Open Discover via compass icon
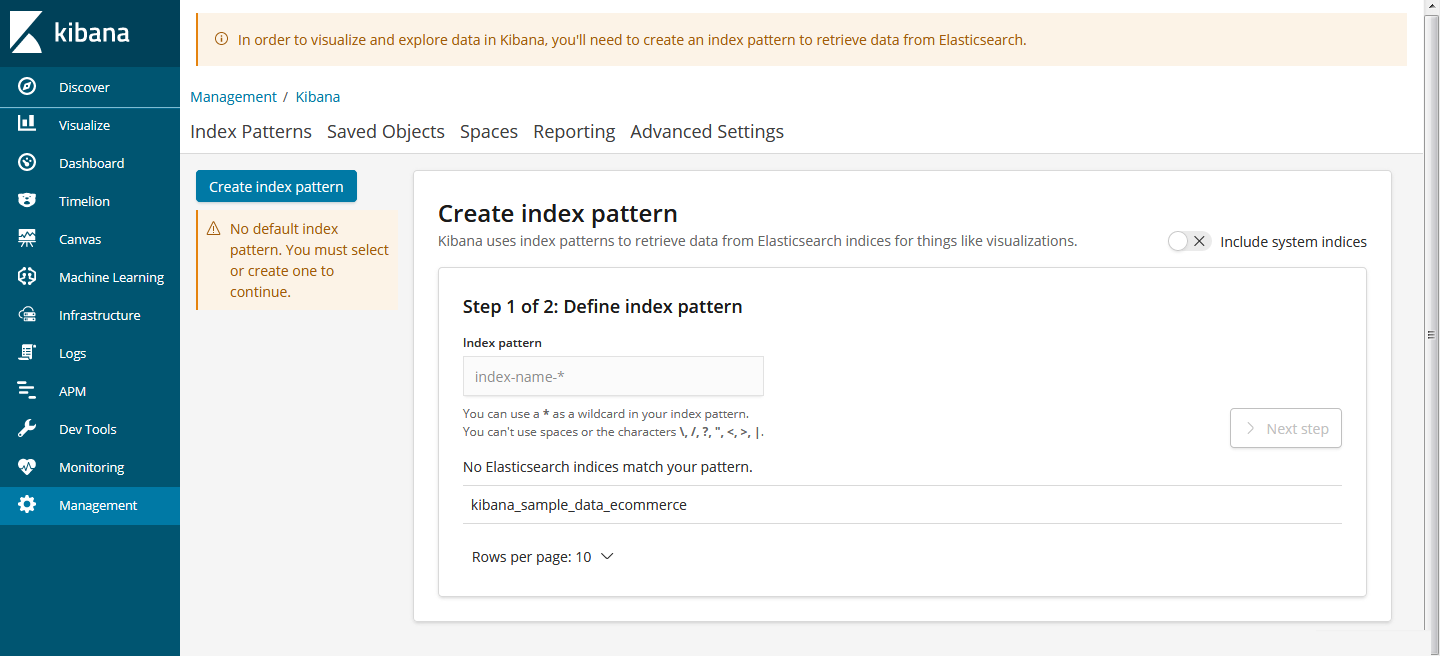This screenshot has height=656, width=1440. [27, 87]
